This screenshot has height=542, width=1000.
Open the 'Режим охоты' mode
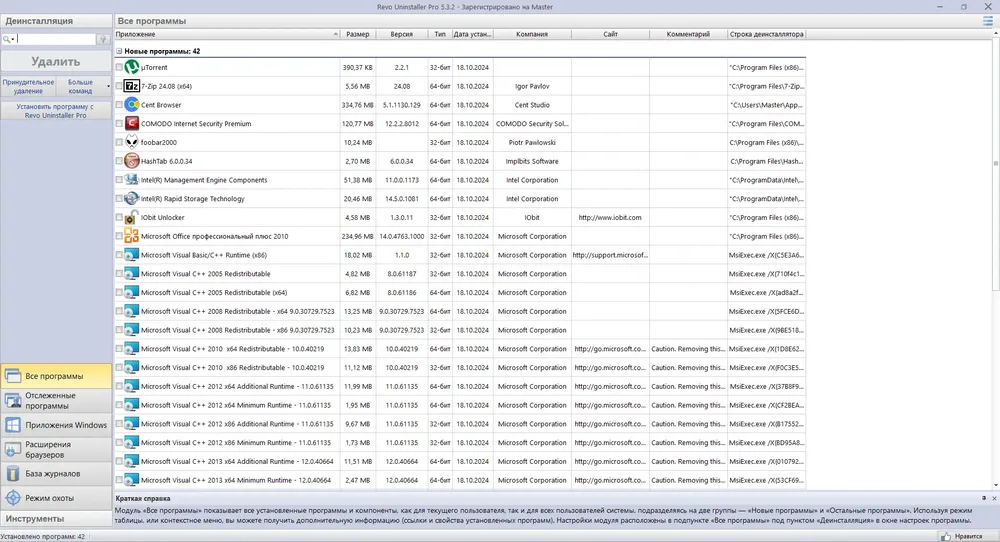(x=56, y=498)
